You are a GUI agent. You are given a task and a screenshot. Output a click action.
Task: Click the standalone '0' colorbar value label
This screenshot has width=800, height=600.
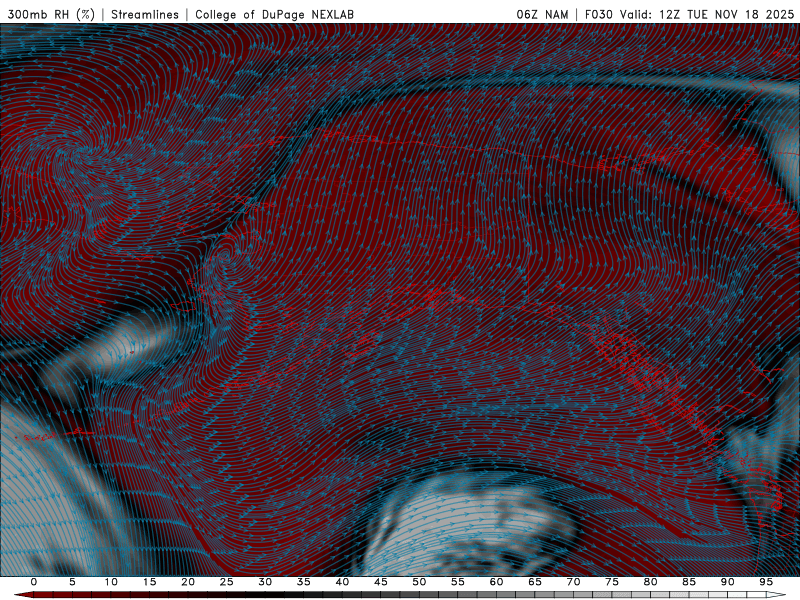click(34, 582)
